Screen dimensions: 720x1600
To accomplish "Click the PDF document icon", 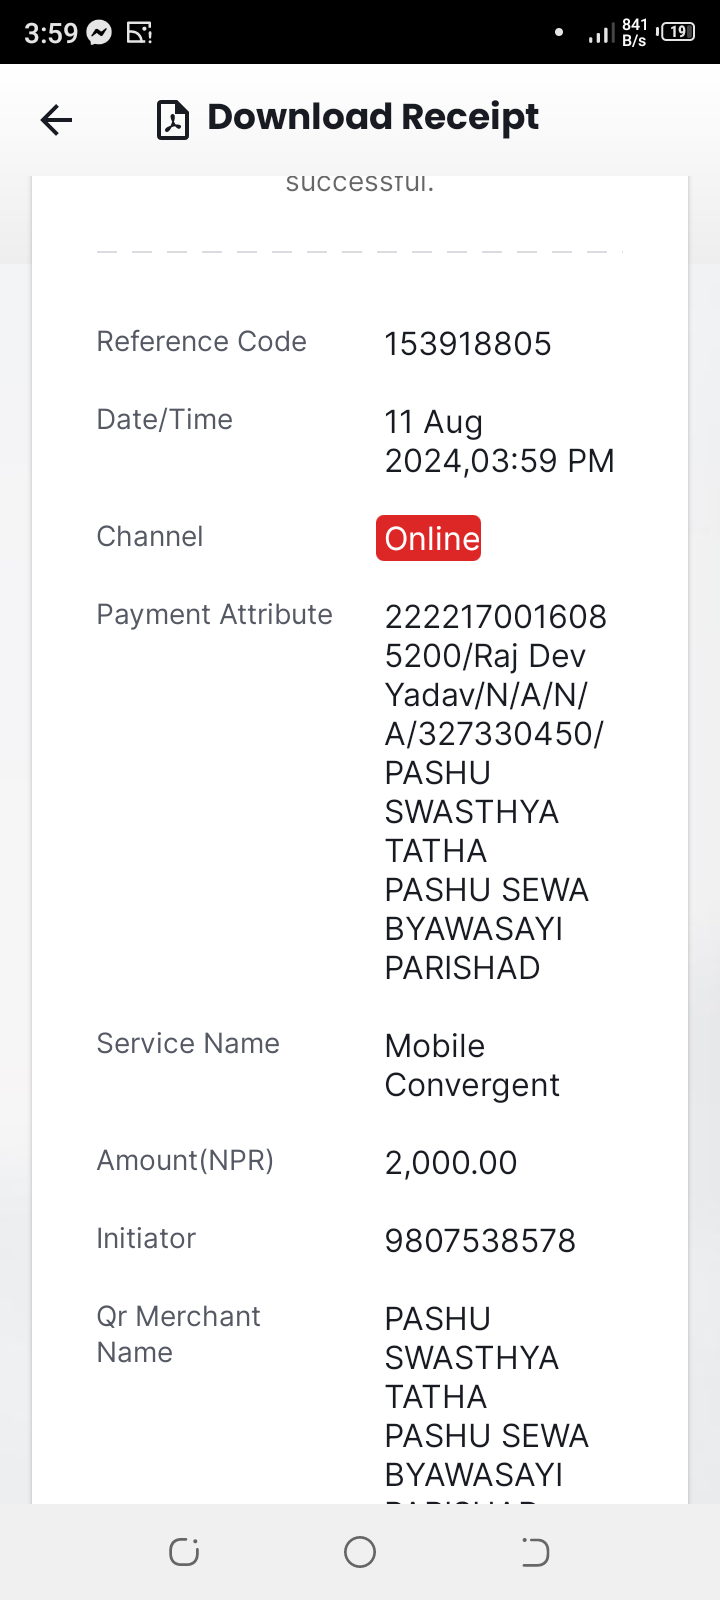I will point(173,120).
